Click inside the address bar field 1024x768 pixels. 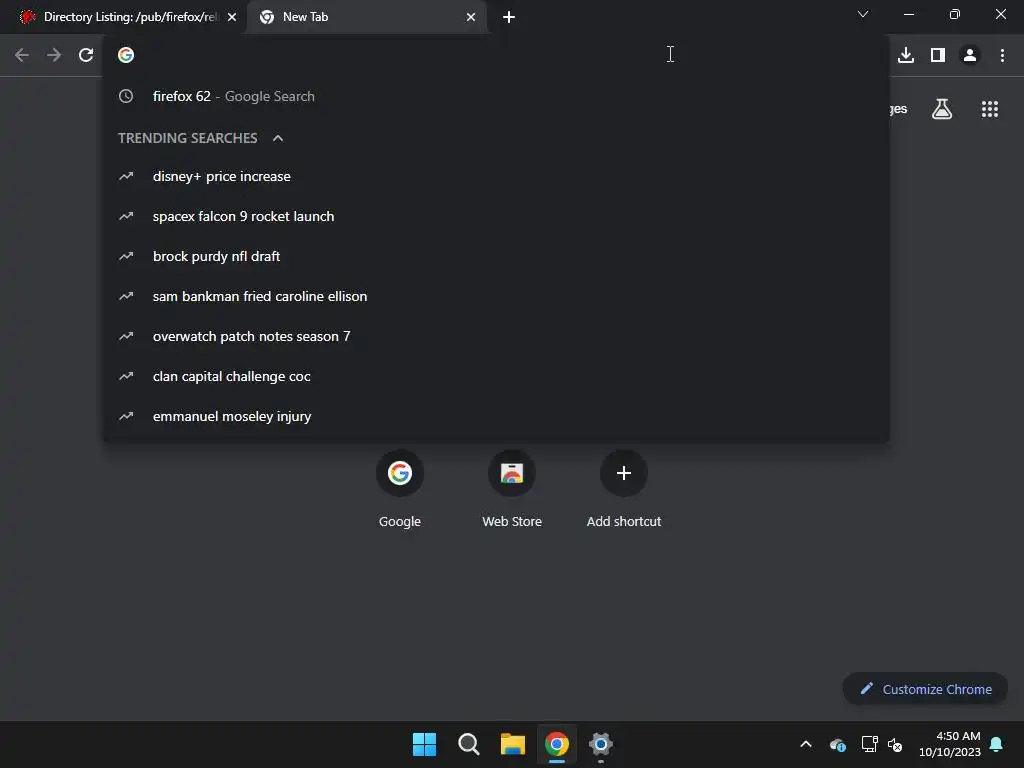496,55
